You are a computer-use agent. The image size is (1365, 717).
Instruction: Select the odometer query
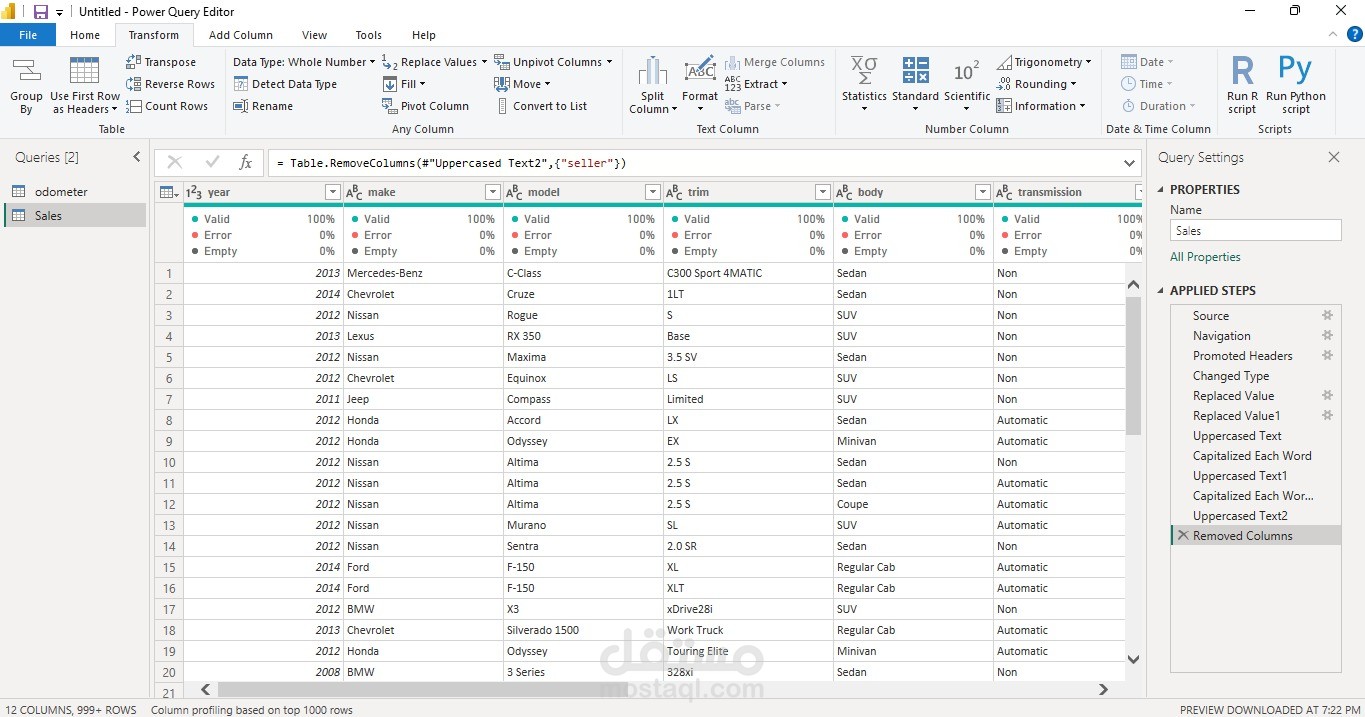tap(61, 192)
